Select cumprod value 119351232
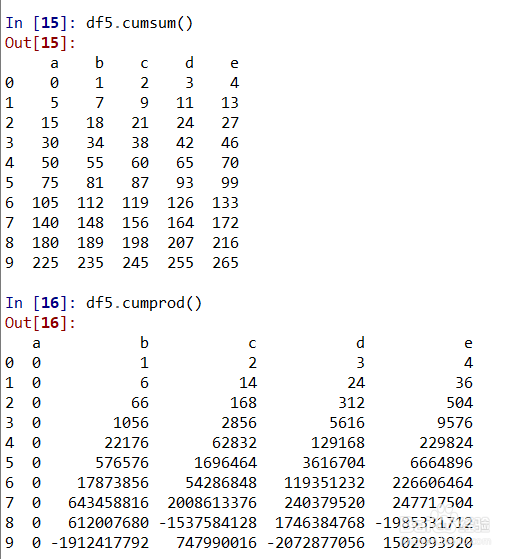 pyautogui.click(x=325, y=483)
